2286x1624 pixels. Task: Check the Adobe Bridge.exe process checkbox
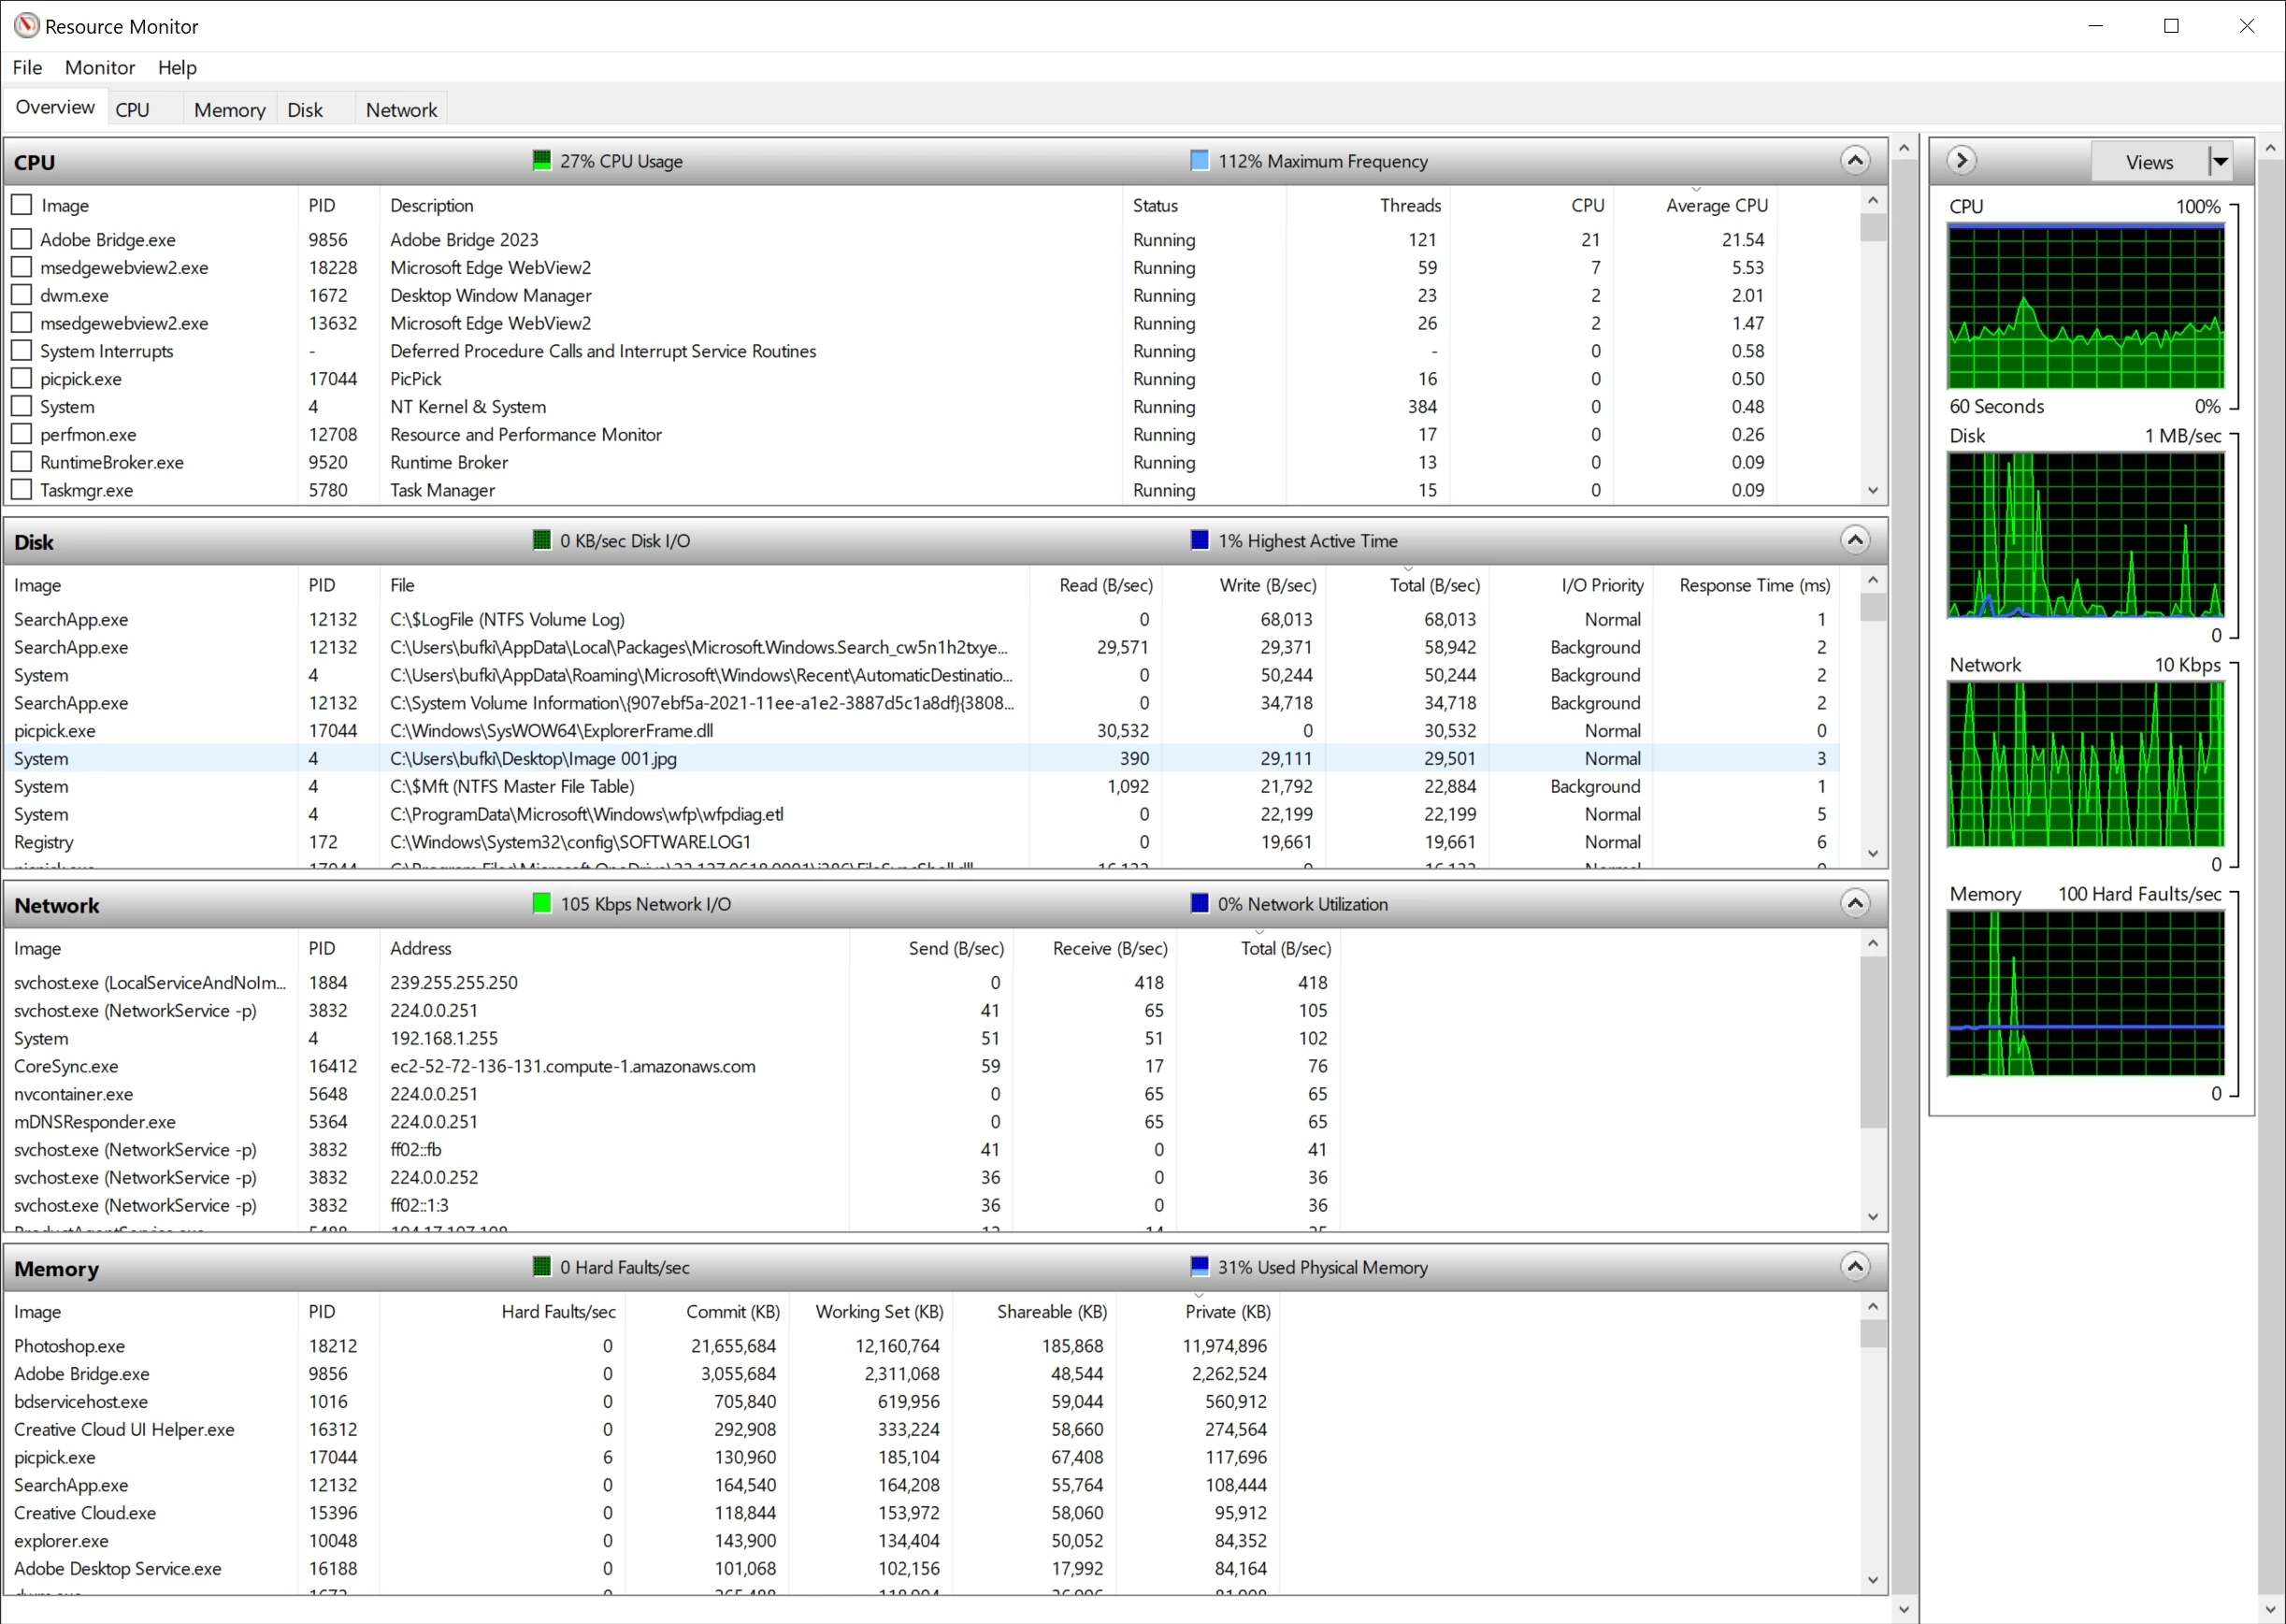(22, 239)
